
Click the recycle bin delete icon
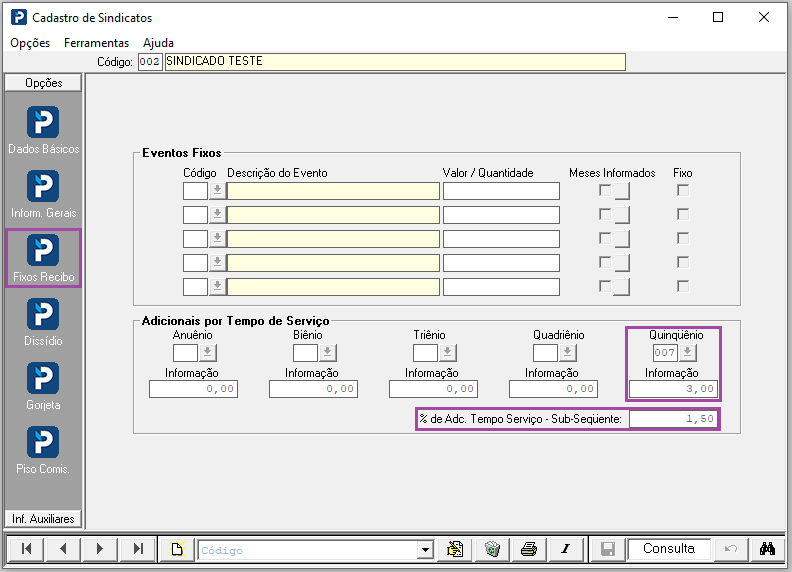coord(492,549)
